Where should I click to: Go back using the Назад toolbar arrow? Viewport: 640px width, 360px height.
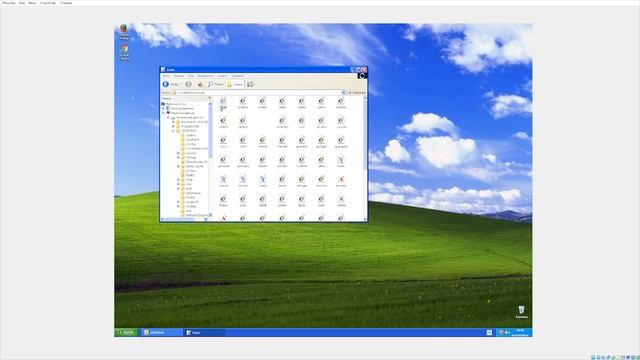pos(171,84)
